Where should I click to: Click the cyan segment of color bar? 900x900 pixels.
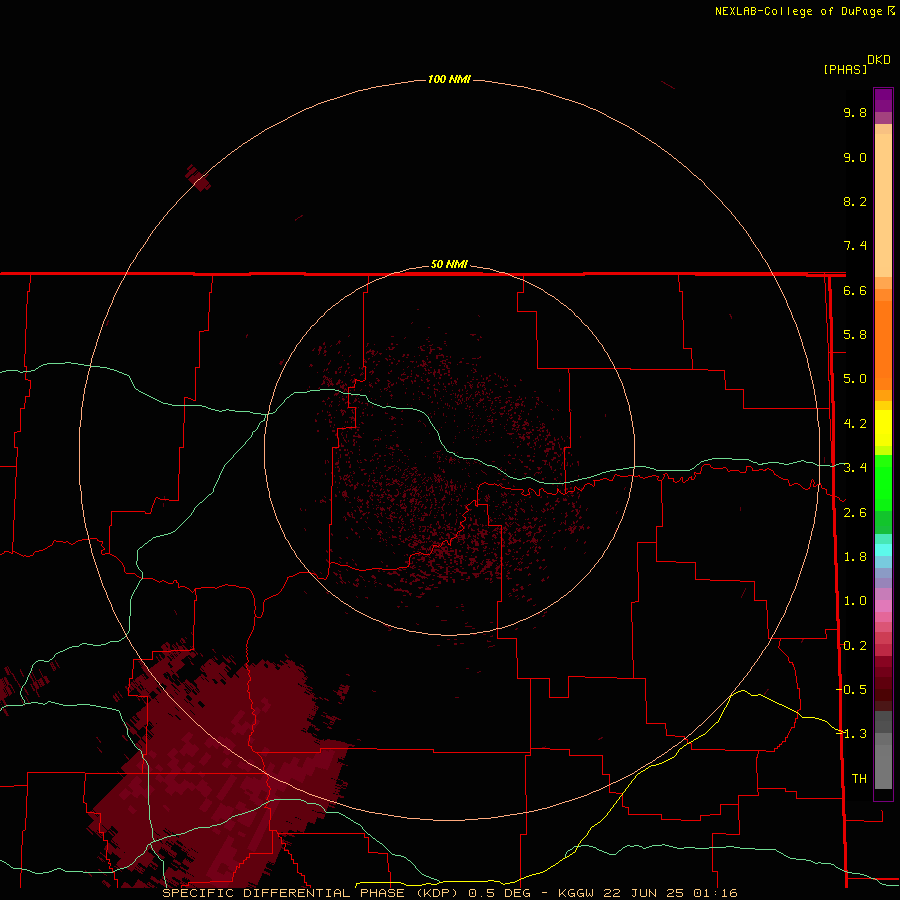point(883,550)
